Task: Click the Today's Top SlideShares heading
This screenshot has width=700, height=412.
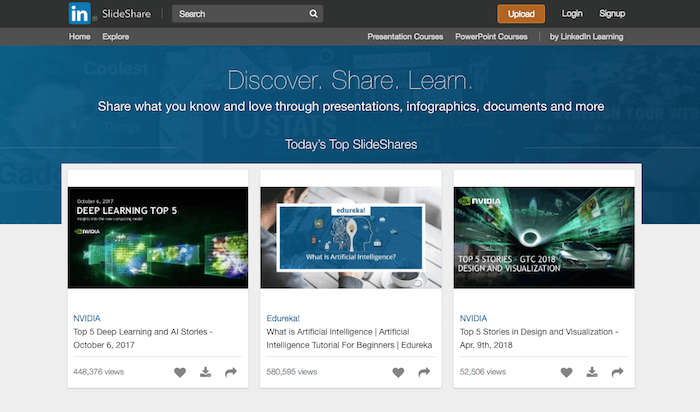Action: [351, 145]
